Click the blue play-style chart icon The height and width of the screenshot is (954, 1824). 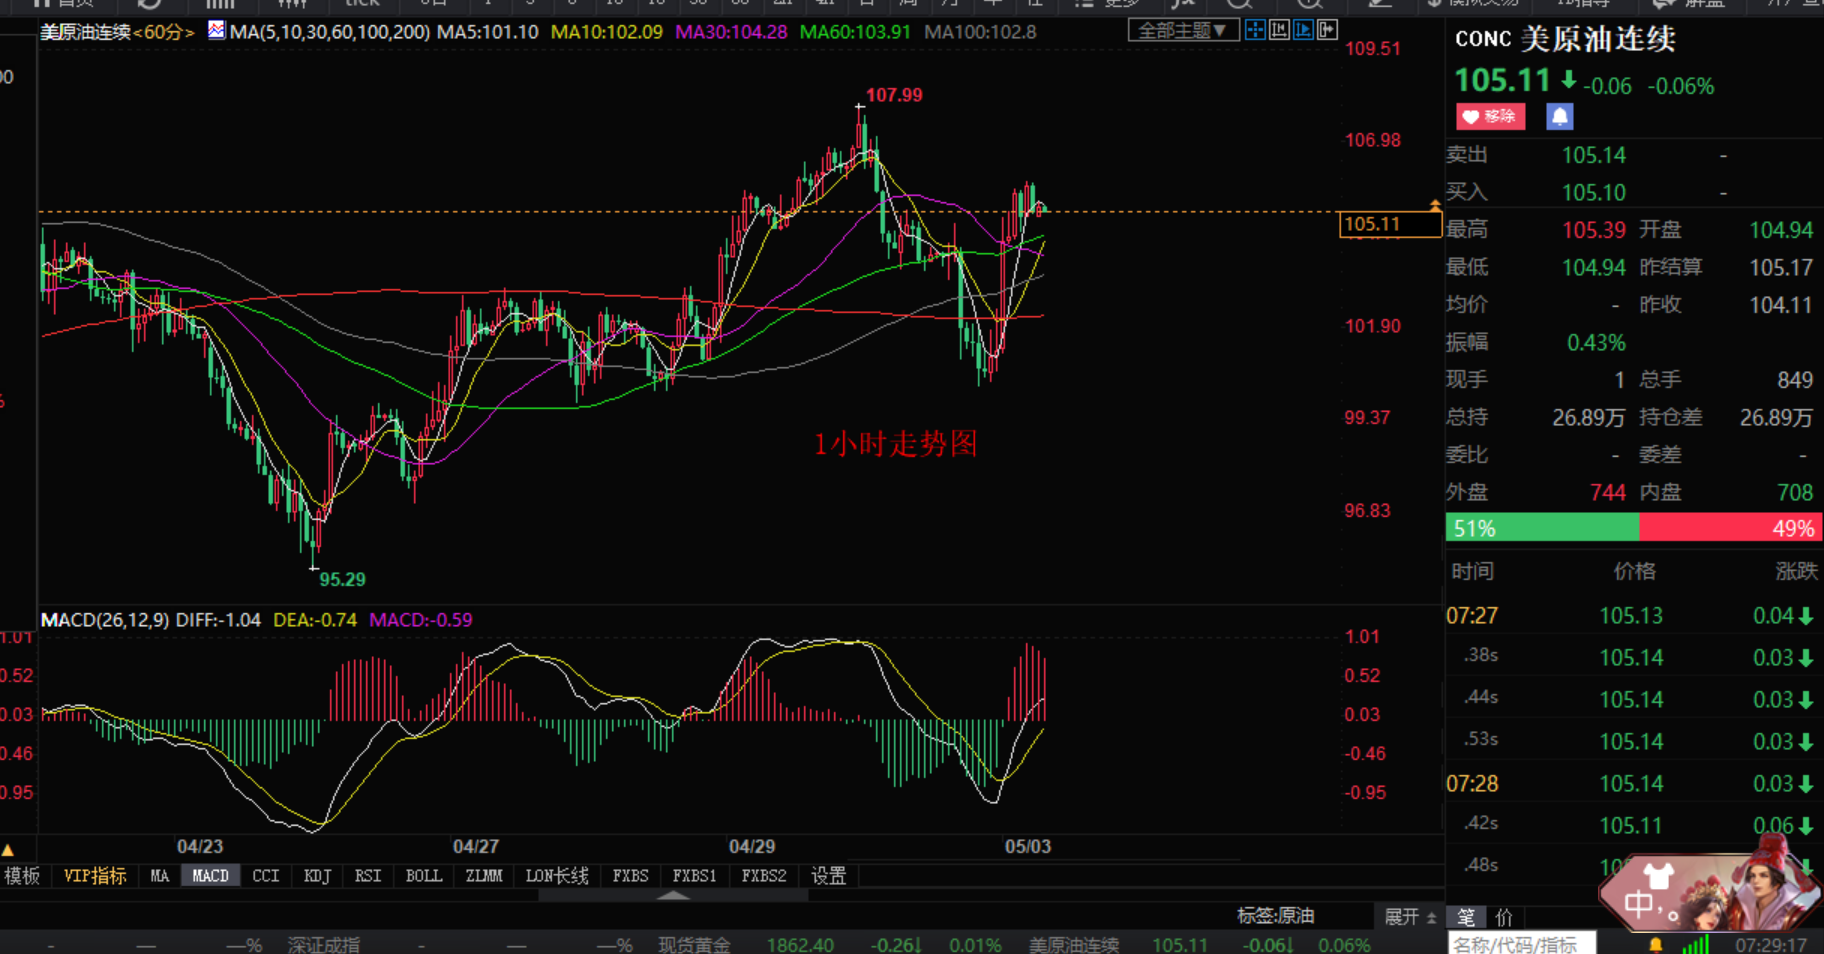(x=1303, y=30)
